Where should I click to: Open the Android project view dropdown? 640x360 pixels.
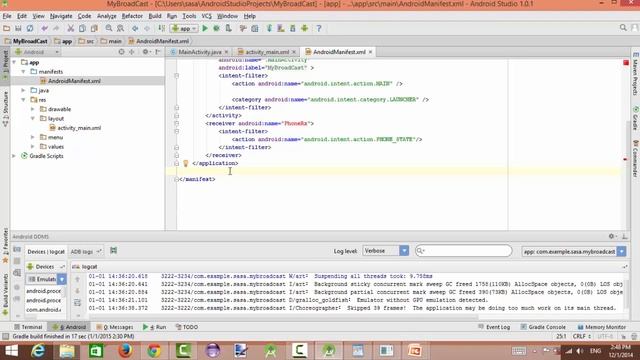point(37,52)
